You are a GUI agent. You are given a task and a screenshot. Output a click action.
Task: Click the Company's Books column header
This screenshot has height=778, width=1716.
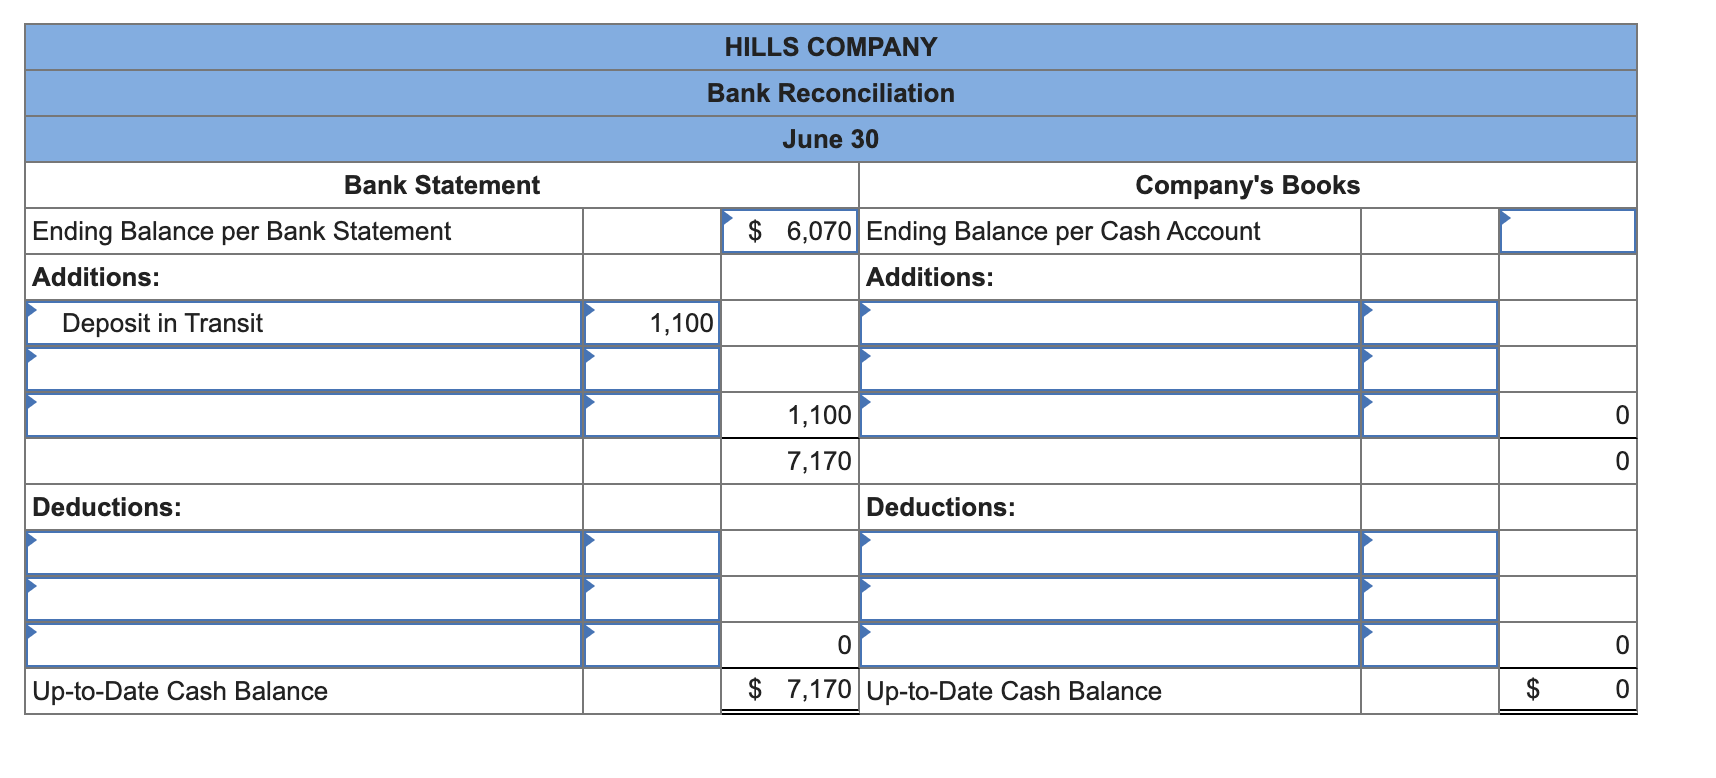1248,185
